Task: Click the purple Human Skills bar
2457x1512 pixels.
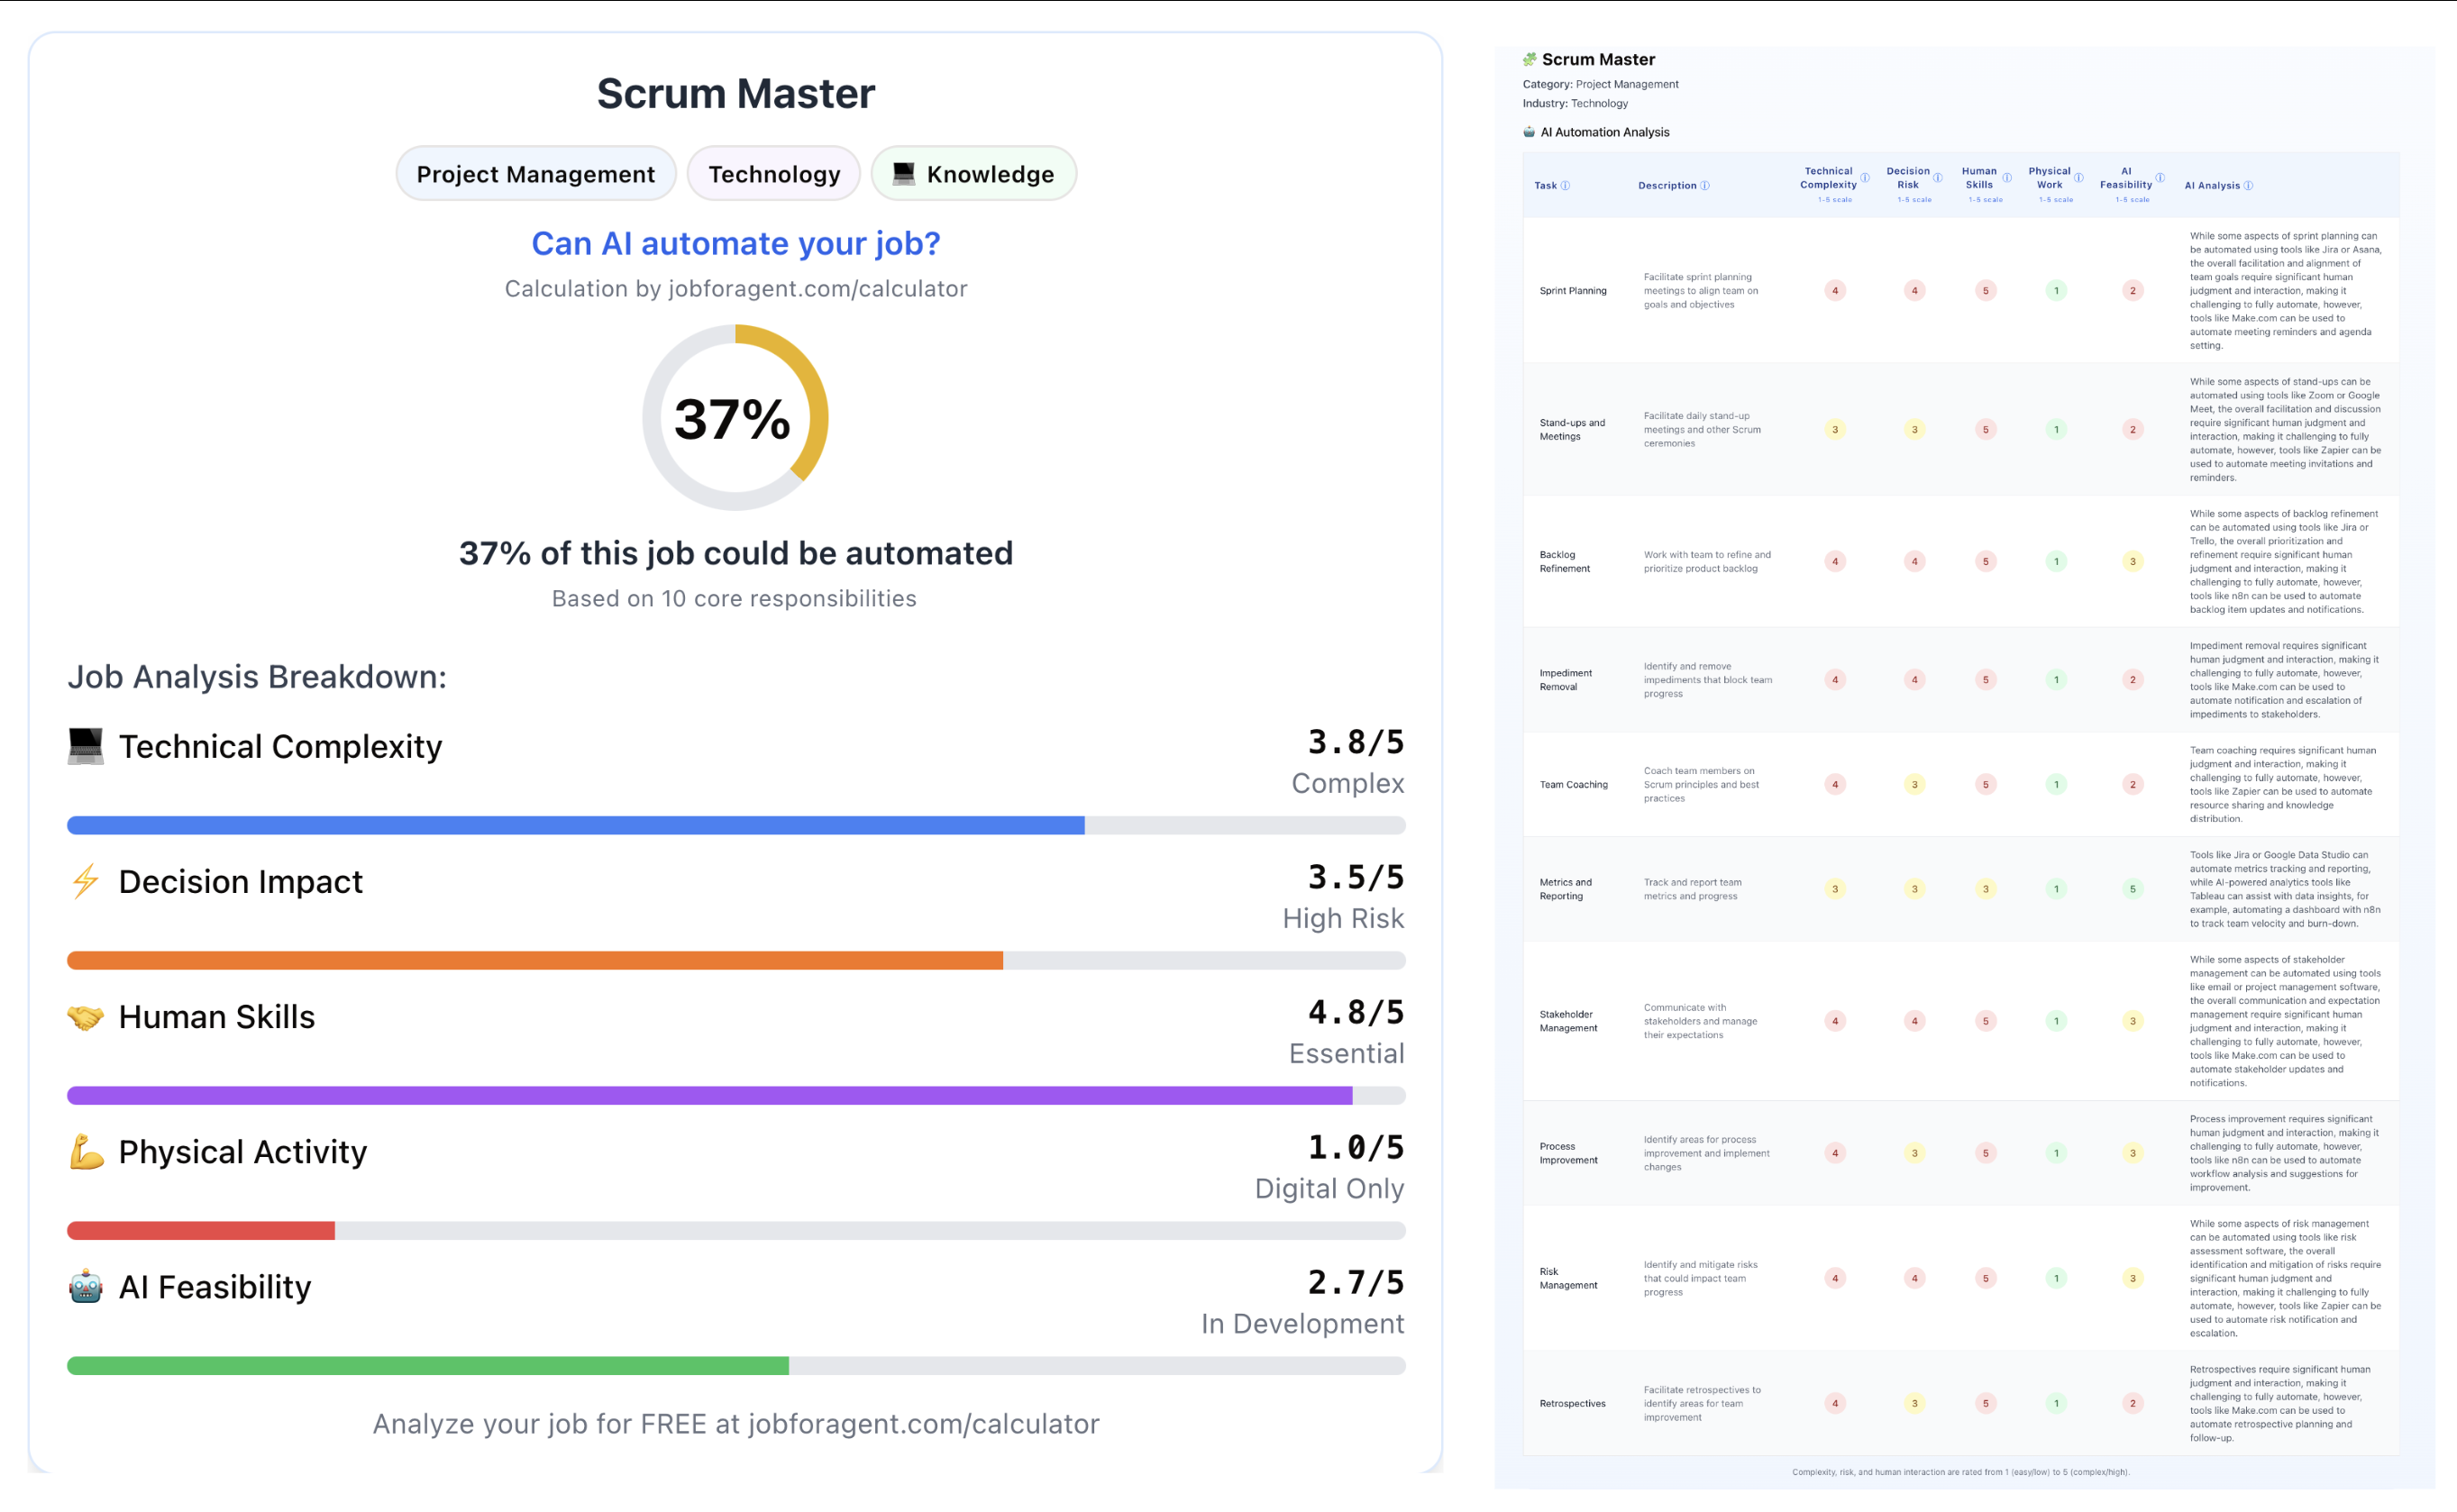Action: coord(709,1095)
